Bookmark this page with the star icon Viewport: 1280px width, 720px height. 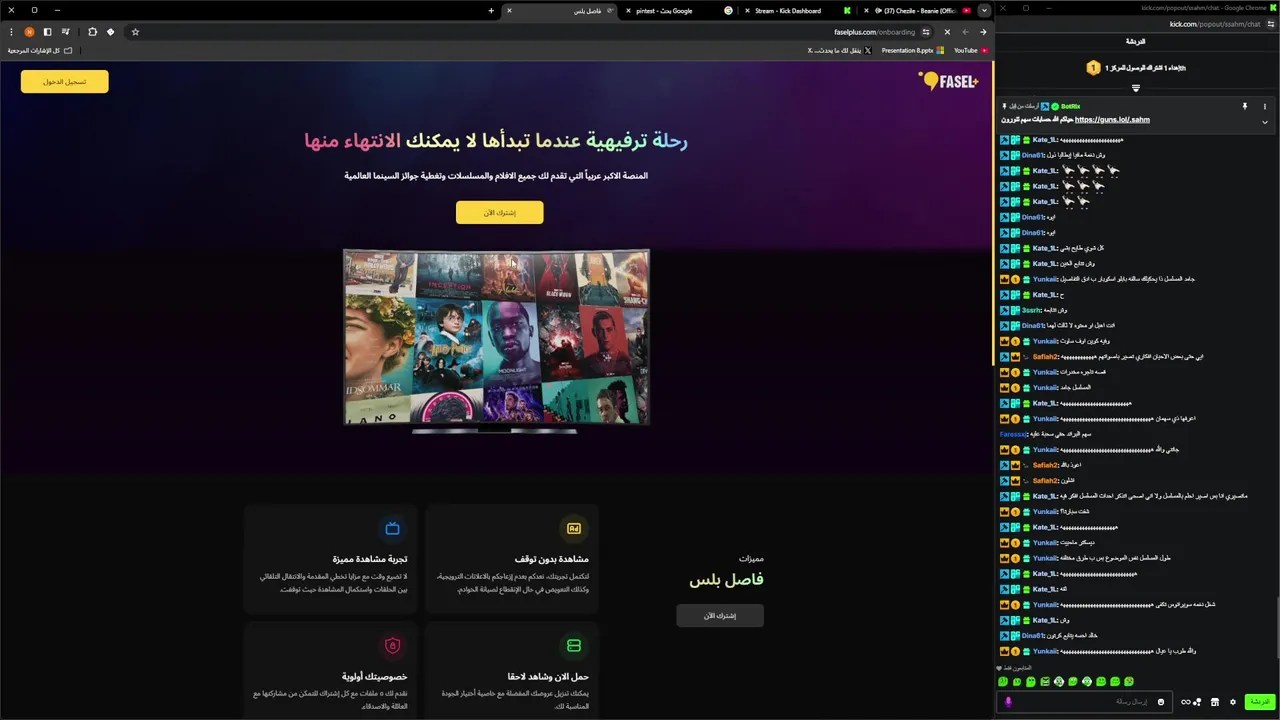136,32
